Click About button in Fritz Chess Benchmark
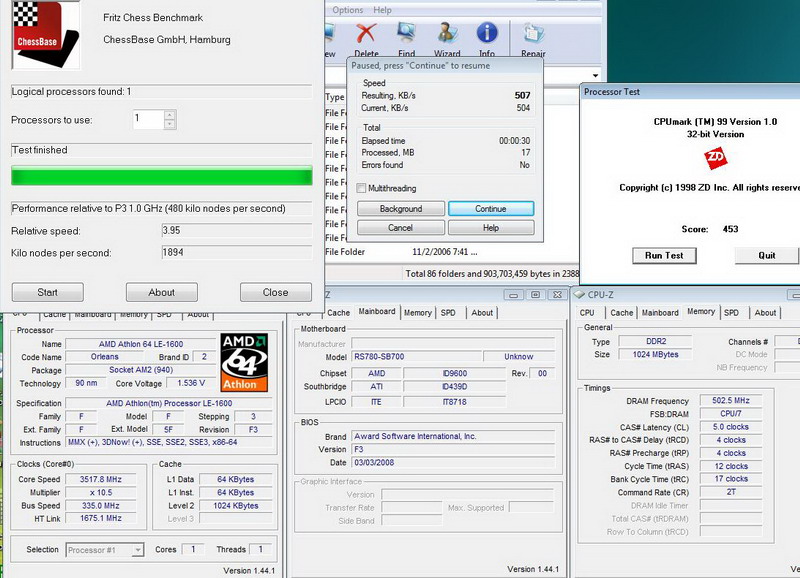 162,292
